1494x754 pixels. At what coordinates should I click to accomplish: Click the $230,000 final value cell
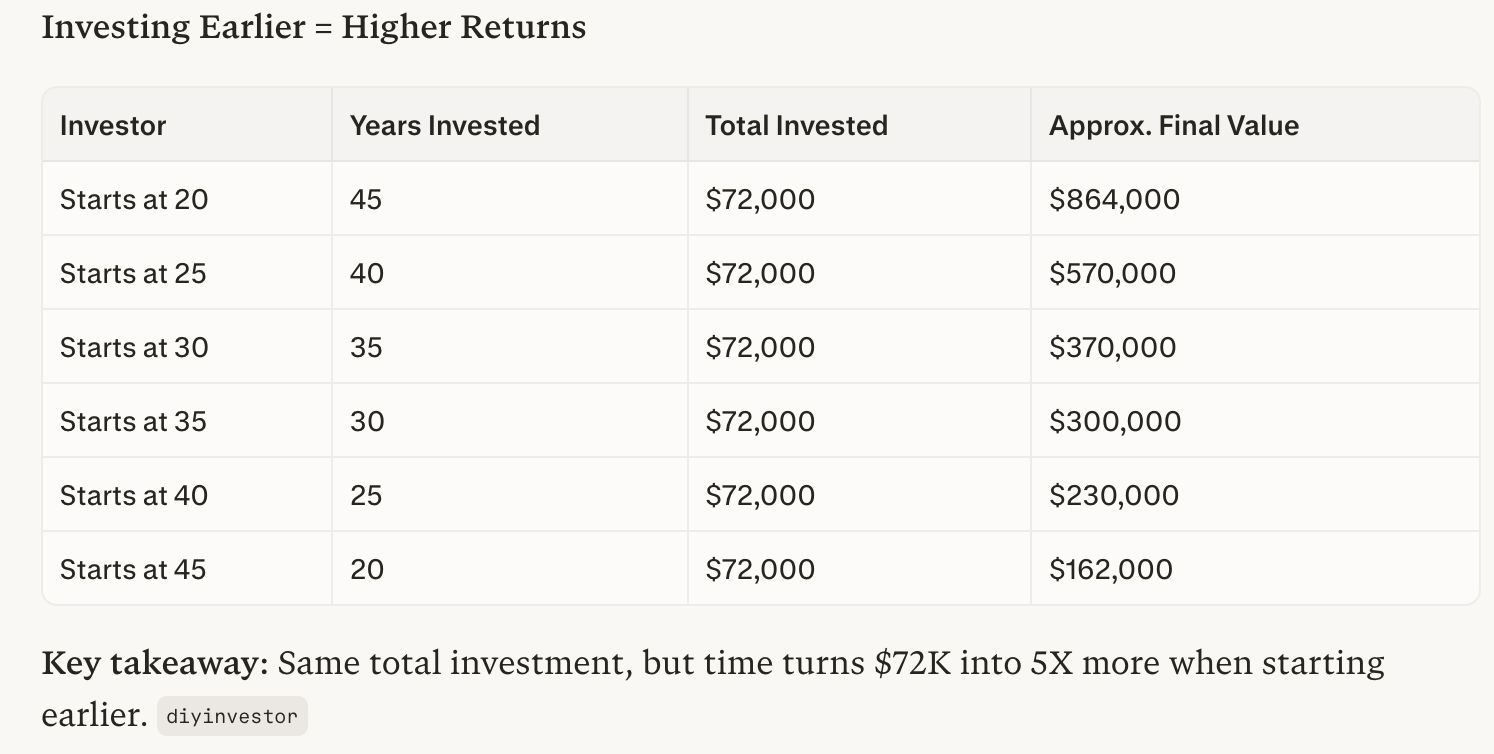click(1113, 496)
